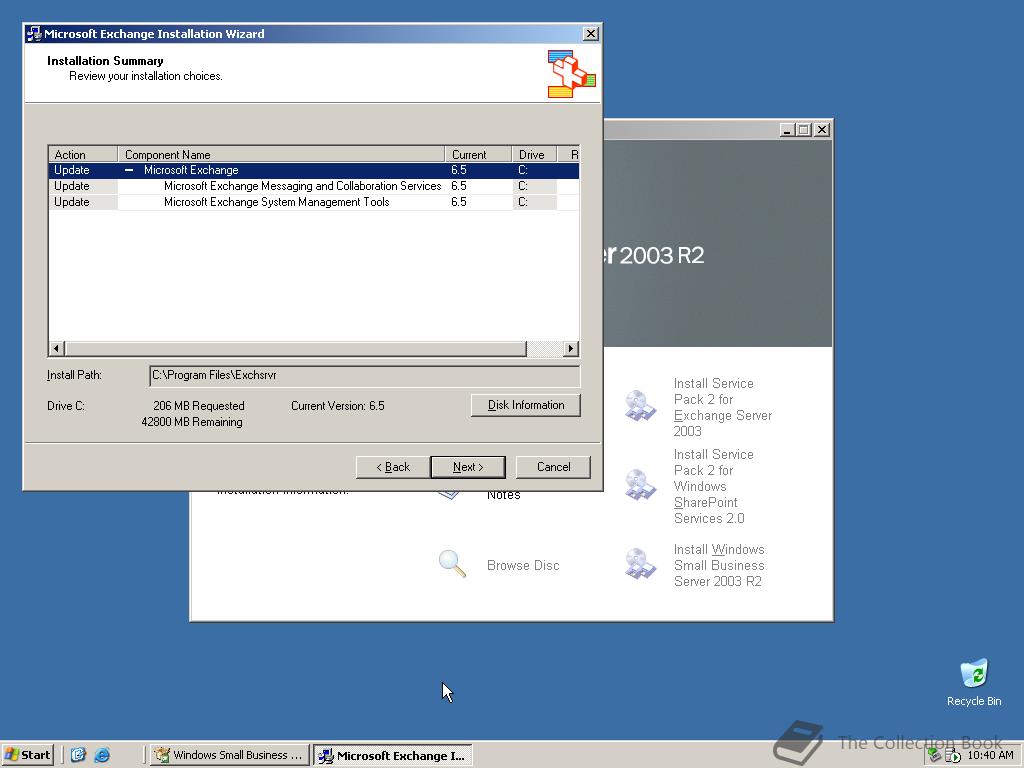Open Action dropdown for Messaging and Collaboration Services
Viewport: 1024px width, 768px height.
click(83, 186)
